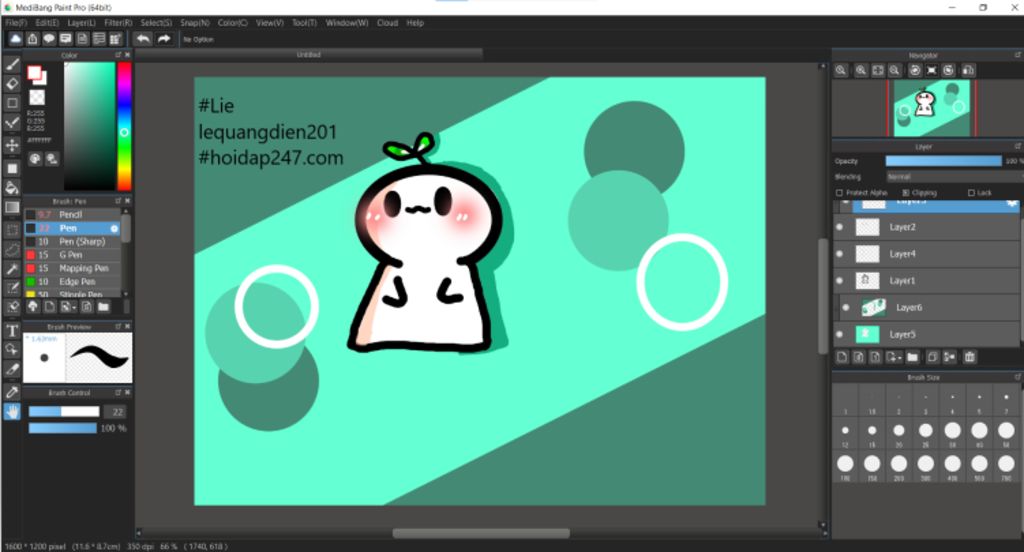Click brush list scroll-up arrow

125,212
